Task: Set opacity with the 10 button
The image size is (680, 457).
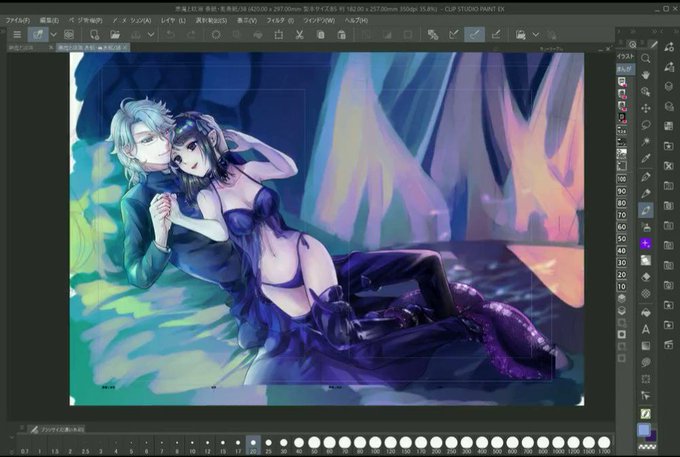Action: 622,287
